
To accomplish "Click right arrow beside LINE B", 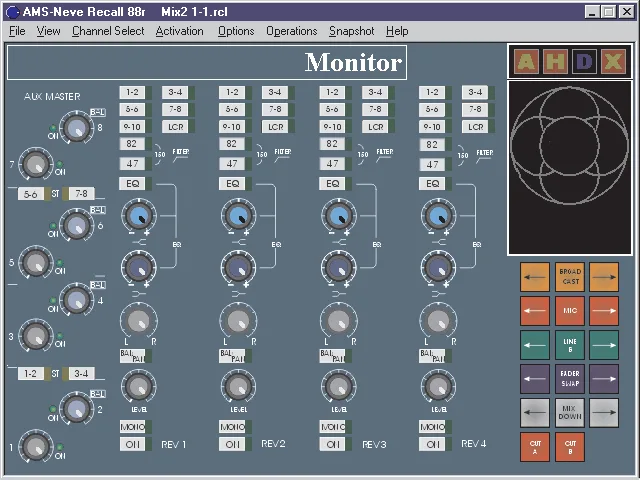I will (x=604, y=345).
